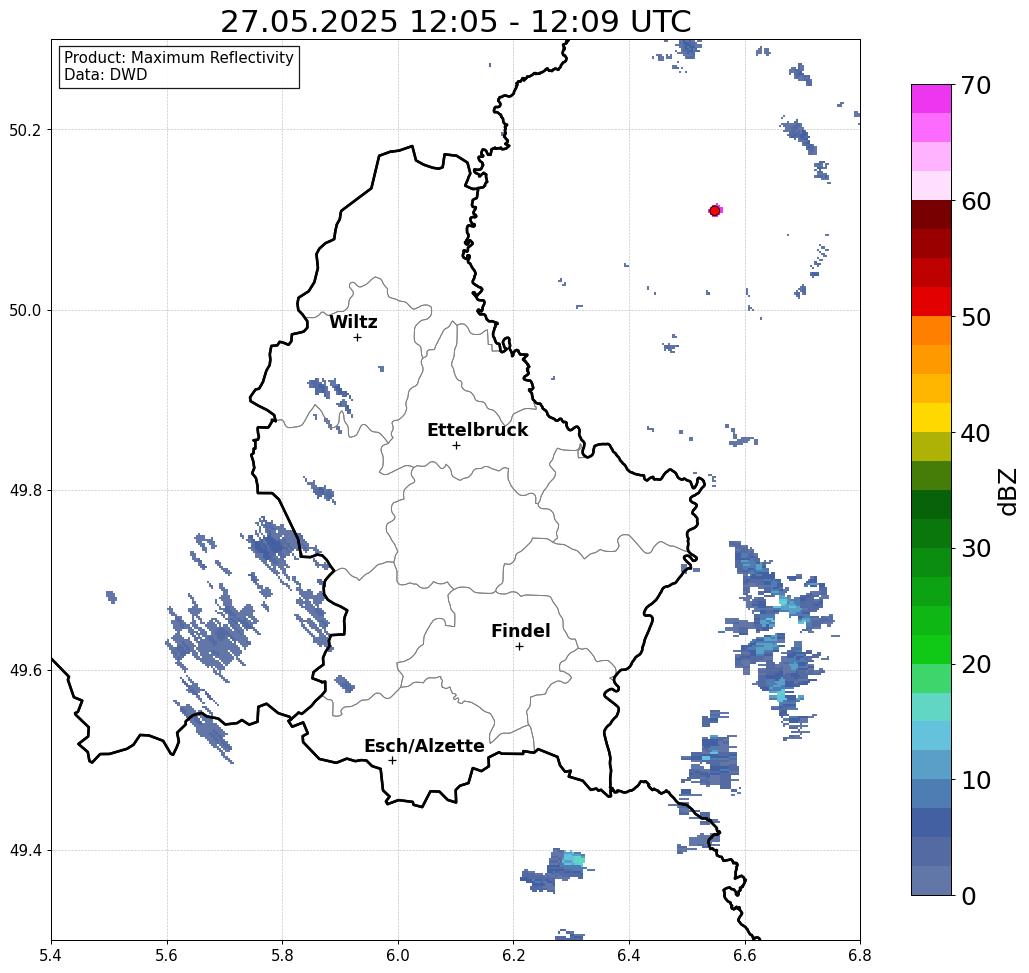
Task: Click the longitude 5.6 axis label
Action: [x=167, y=956]
